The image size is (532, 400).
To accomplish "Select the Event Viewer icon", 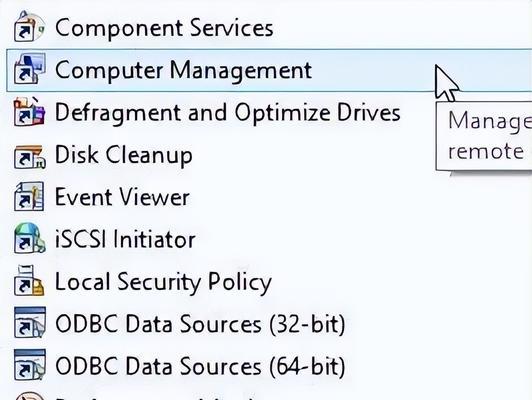I will [29, 196].
